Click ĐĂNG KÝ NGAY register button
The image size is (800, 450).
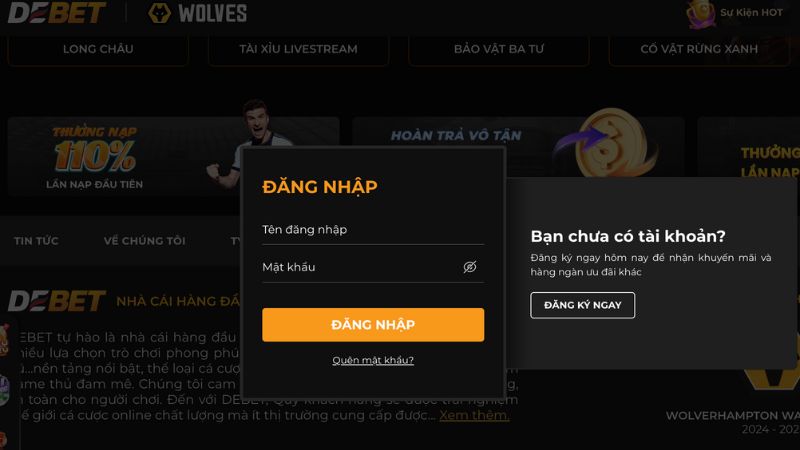[x=583, y=305]
